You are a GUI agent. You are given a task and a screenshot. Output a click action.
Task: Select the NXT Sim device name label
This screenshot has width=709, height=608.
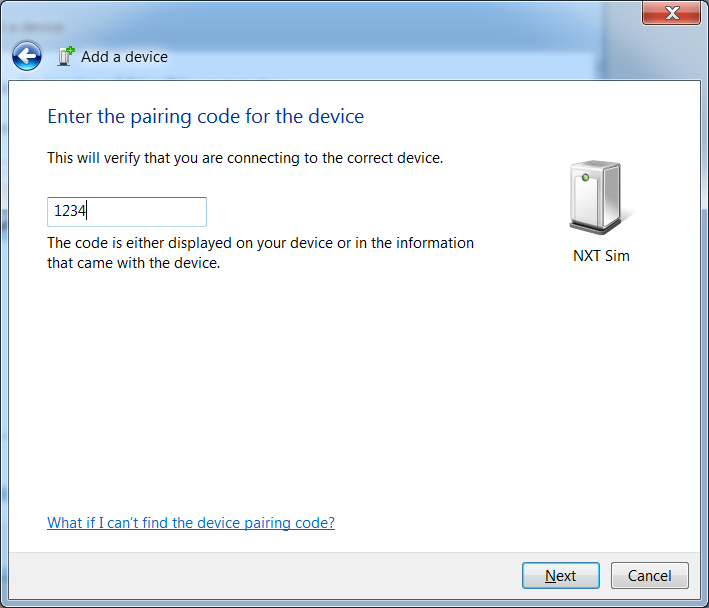click(x=601, y=256)
